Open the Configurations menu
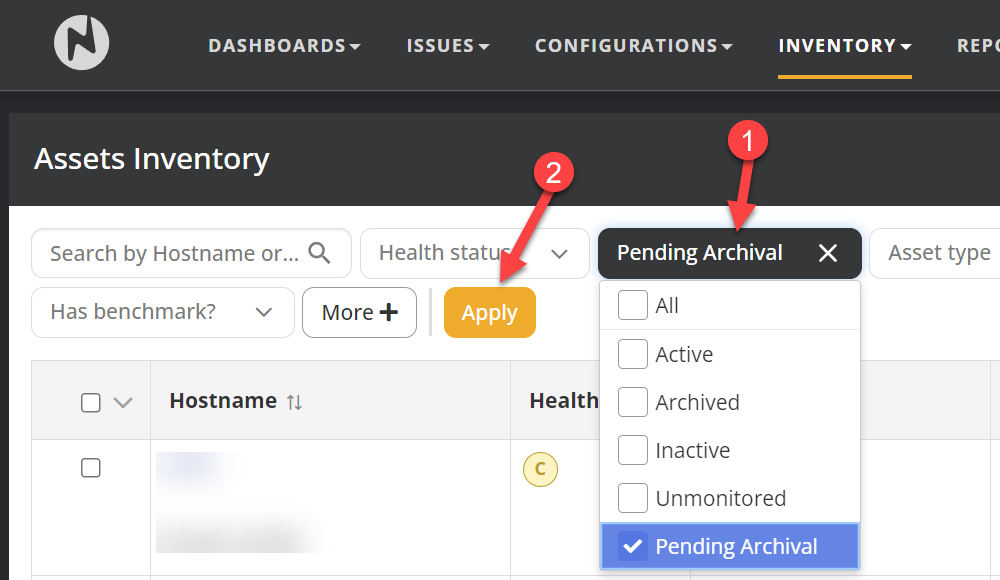This screenshot has width=1000, height=580. [633, 46]
